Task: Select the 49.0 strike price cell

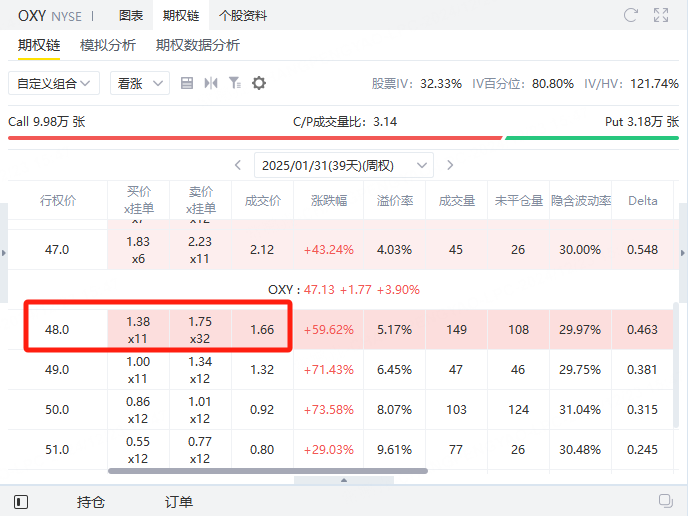Action: (x=57, y=369)
